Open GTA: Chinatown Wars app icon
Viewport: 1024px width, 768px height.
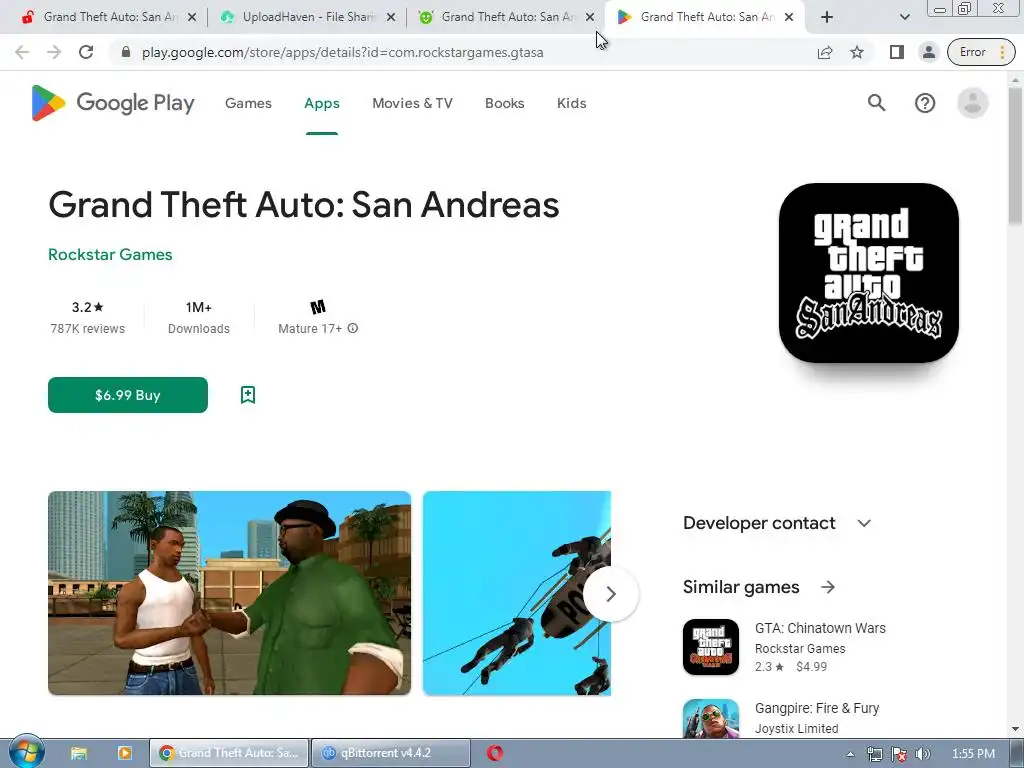711,647
